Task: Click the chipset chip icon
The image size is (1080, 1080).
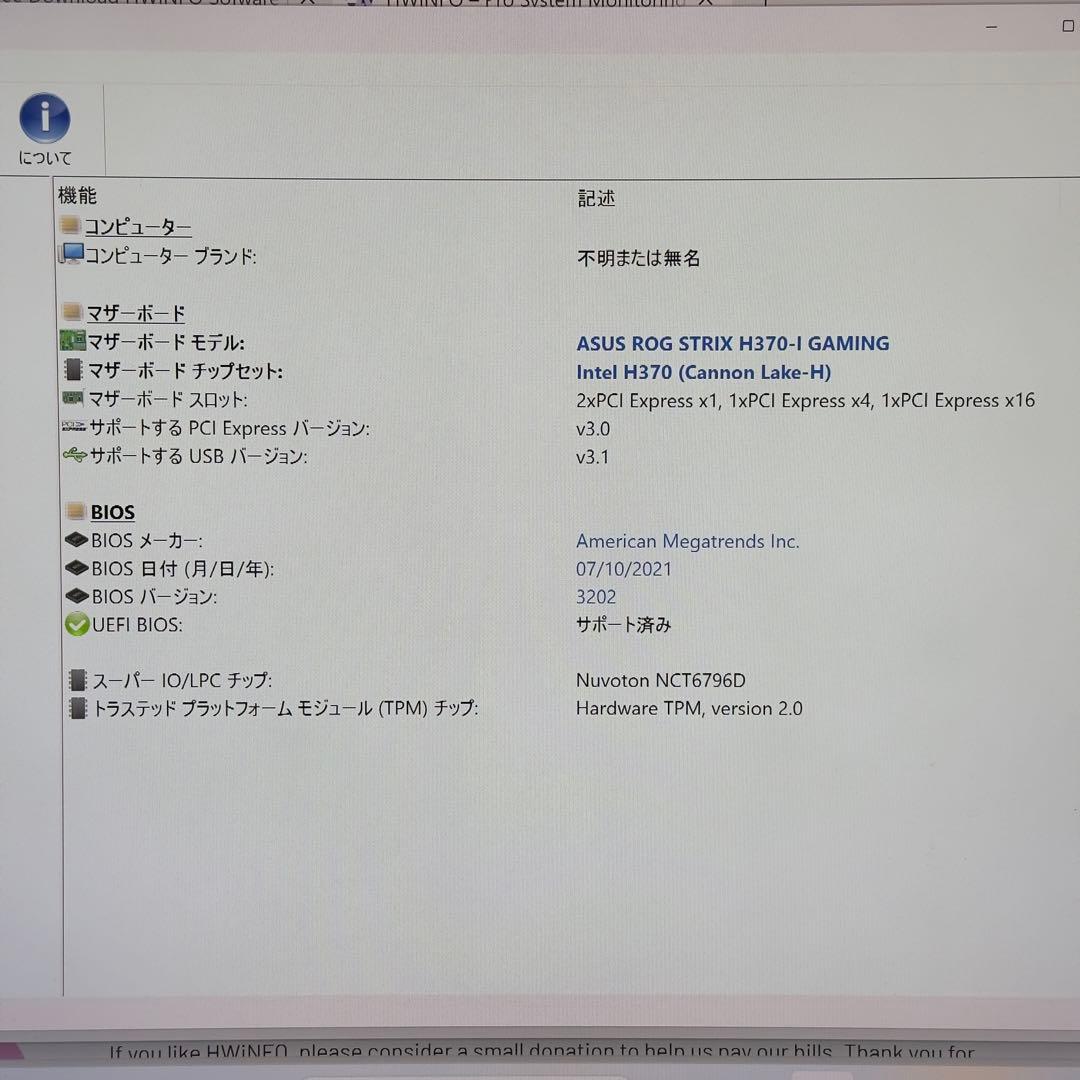Action: pyautogui.click(x=73, y=370)
